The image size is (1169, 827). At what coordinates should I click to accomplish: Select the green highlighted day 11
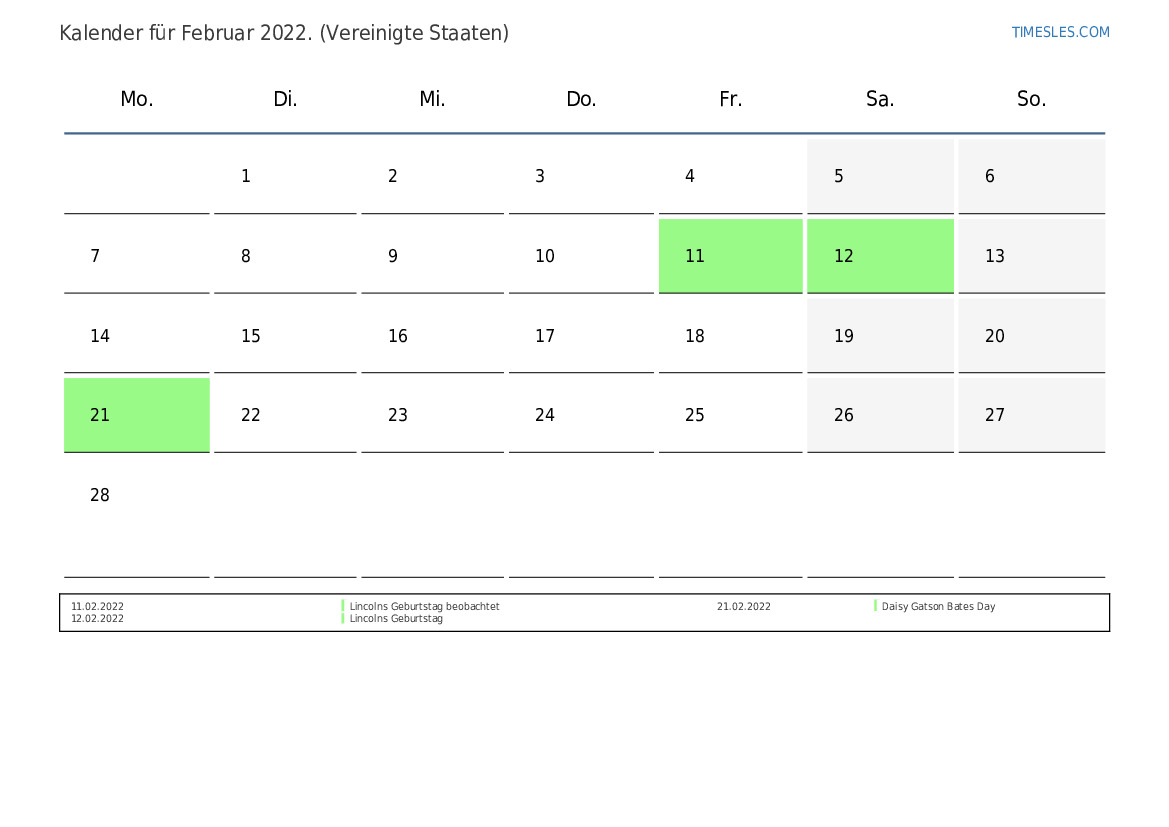point(730,256)
